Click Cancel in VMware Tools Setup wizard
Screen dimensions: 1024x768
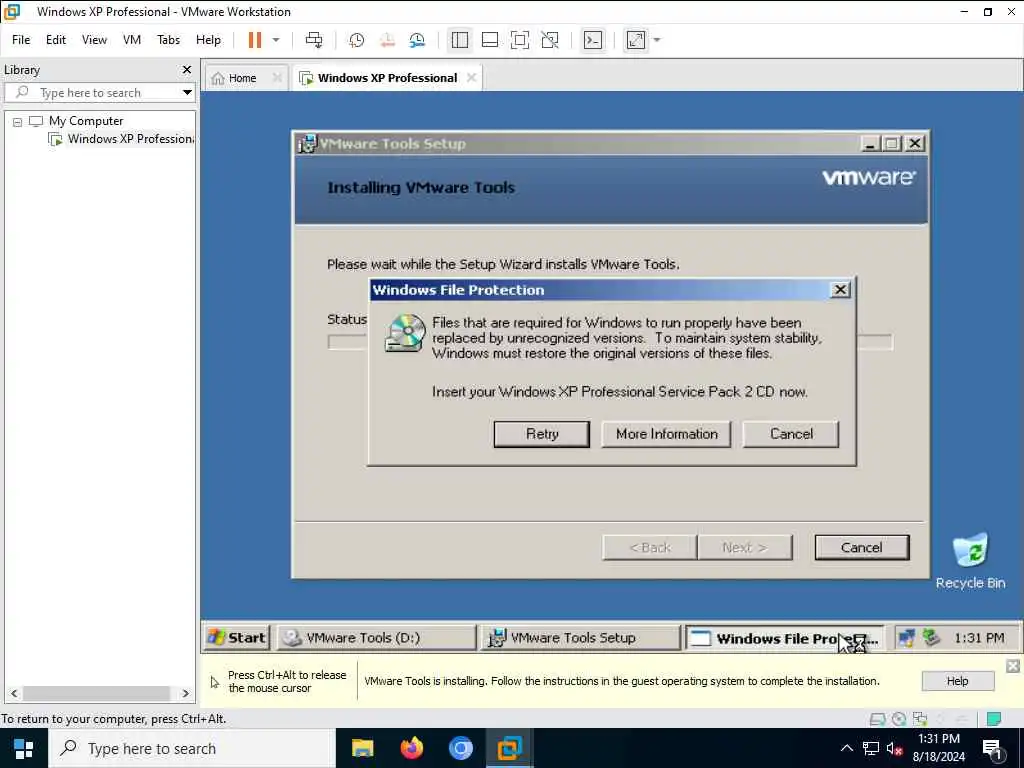[x=861, y=547]
